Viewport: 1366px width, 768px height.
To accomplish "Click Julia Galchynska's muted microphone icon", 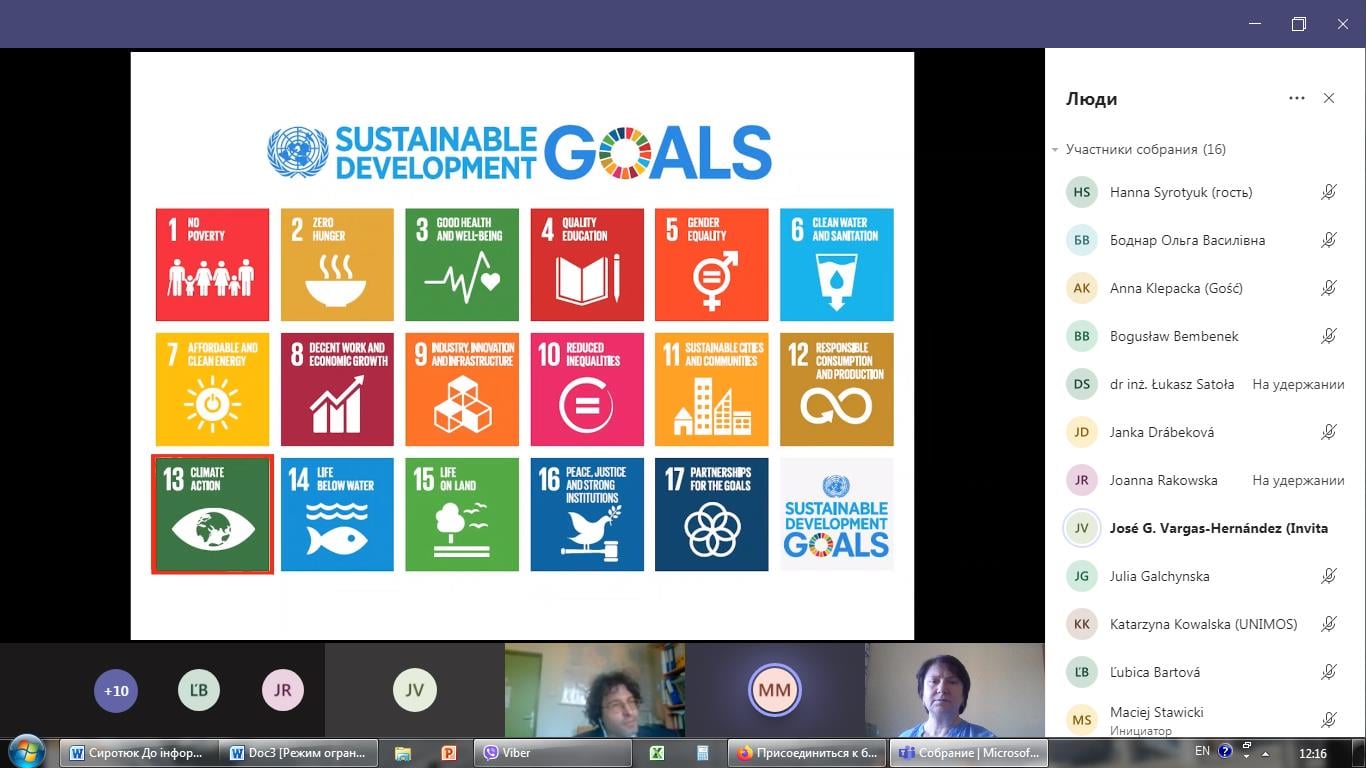I will pyautogui.click(x=1329, y=576).
